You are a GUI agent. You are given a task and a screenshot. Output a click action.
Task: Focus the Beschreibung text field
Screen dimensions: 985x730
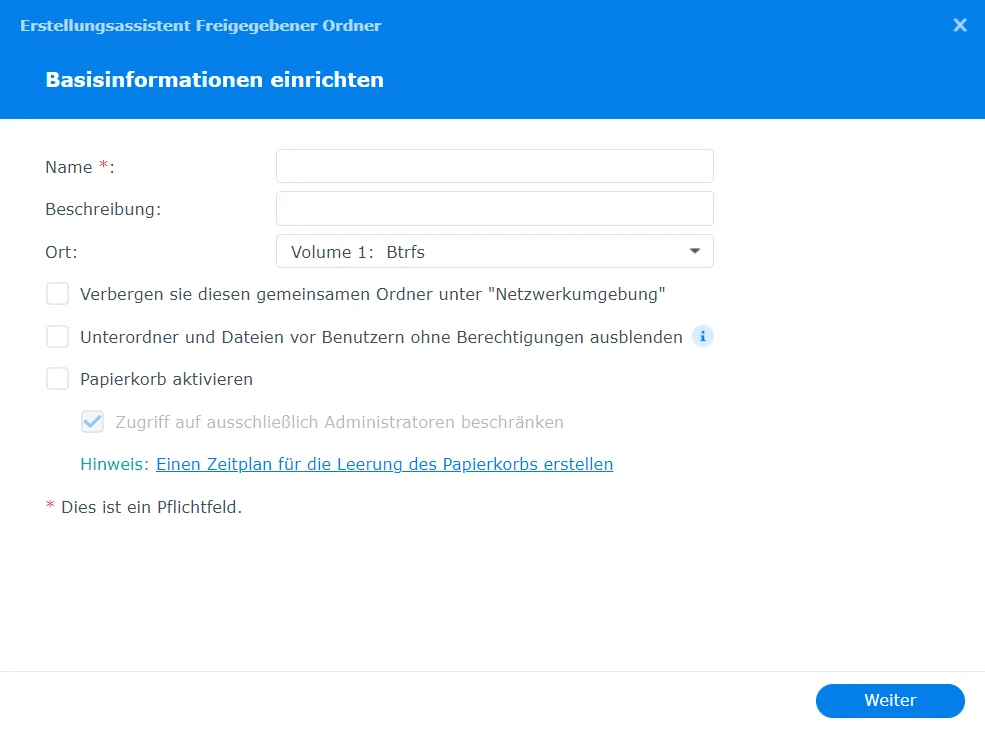(x=494, y=208)
